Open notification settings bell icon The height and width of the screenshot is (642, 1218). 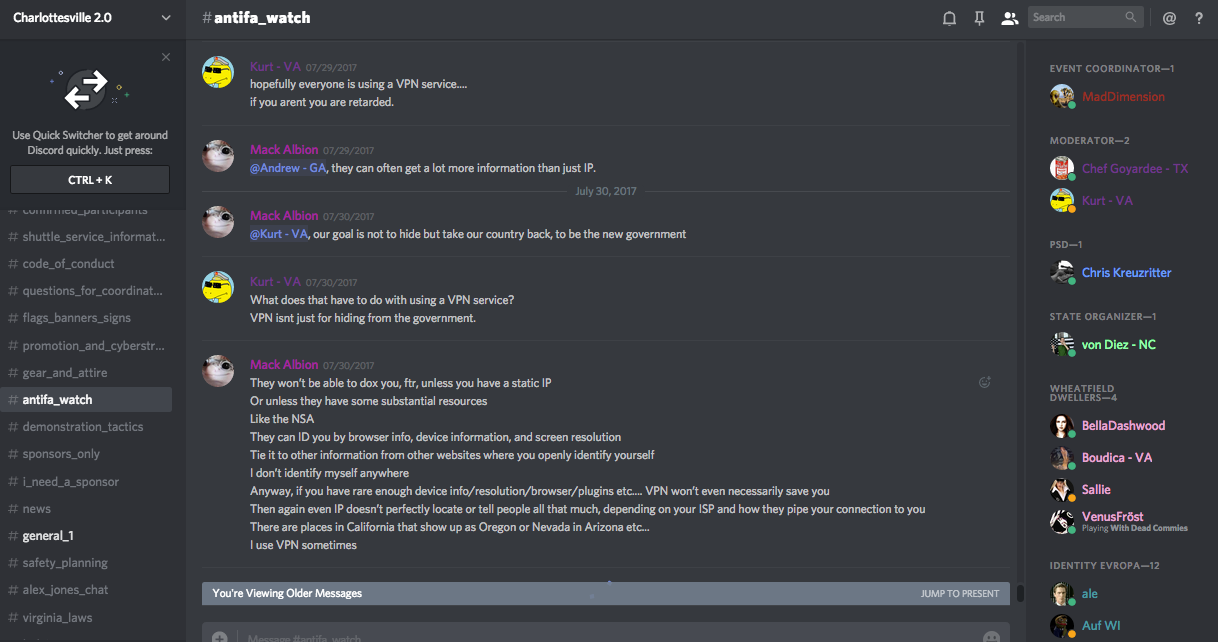[949, 18]
